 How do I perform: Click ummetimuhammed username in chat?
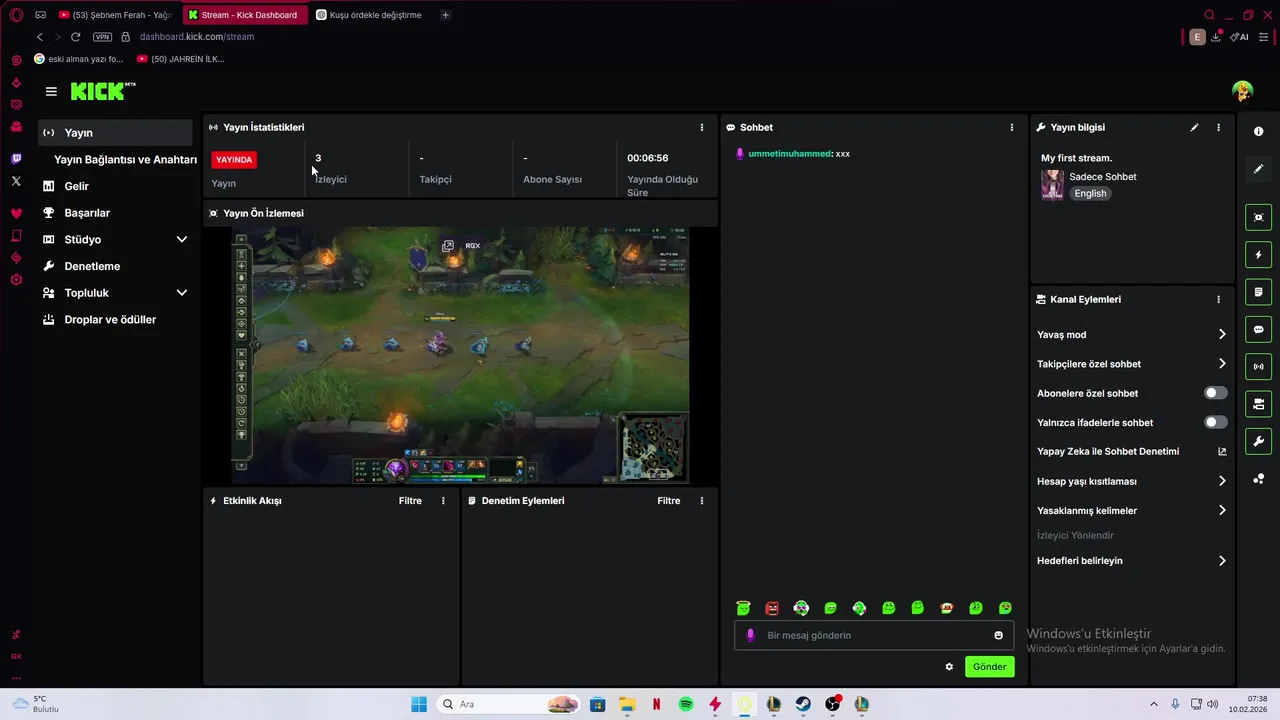(x=790, y=154)
